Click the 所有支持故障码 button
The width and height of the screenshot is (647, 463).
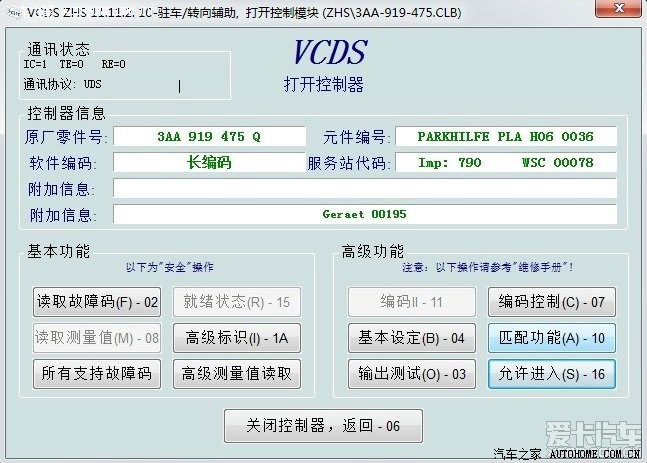(97, 374)
